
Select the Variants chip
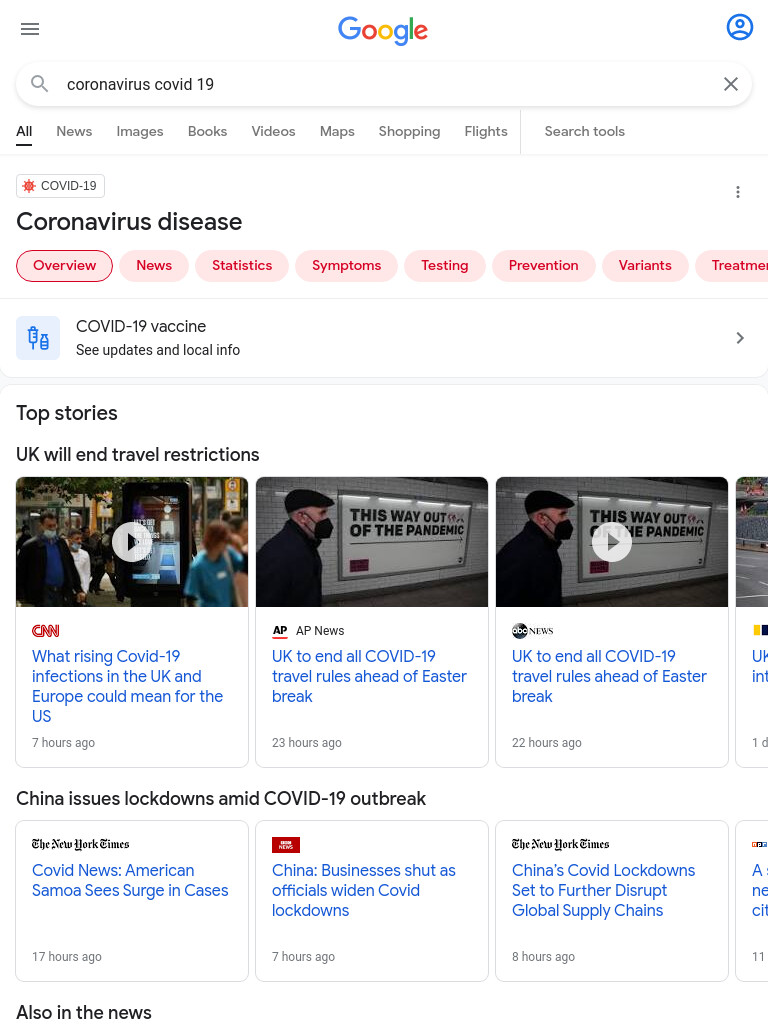(x=645, y=266)
